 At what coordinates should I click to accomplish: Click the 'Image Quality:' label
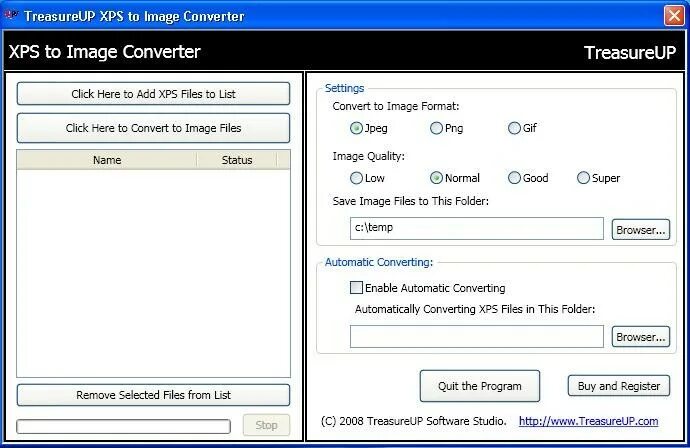(368, 157)
